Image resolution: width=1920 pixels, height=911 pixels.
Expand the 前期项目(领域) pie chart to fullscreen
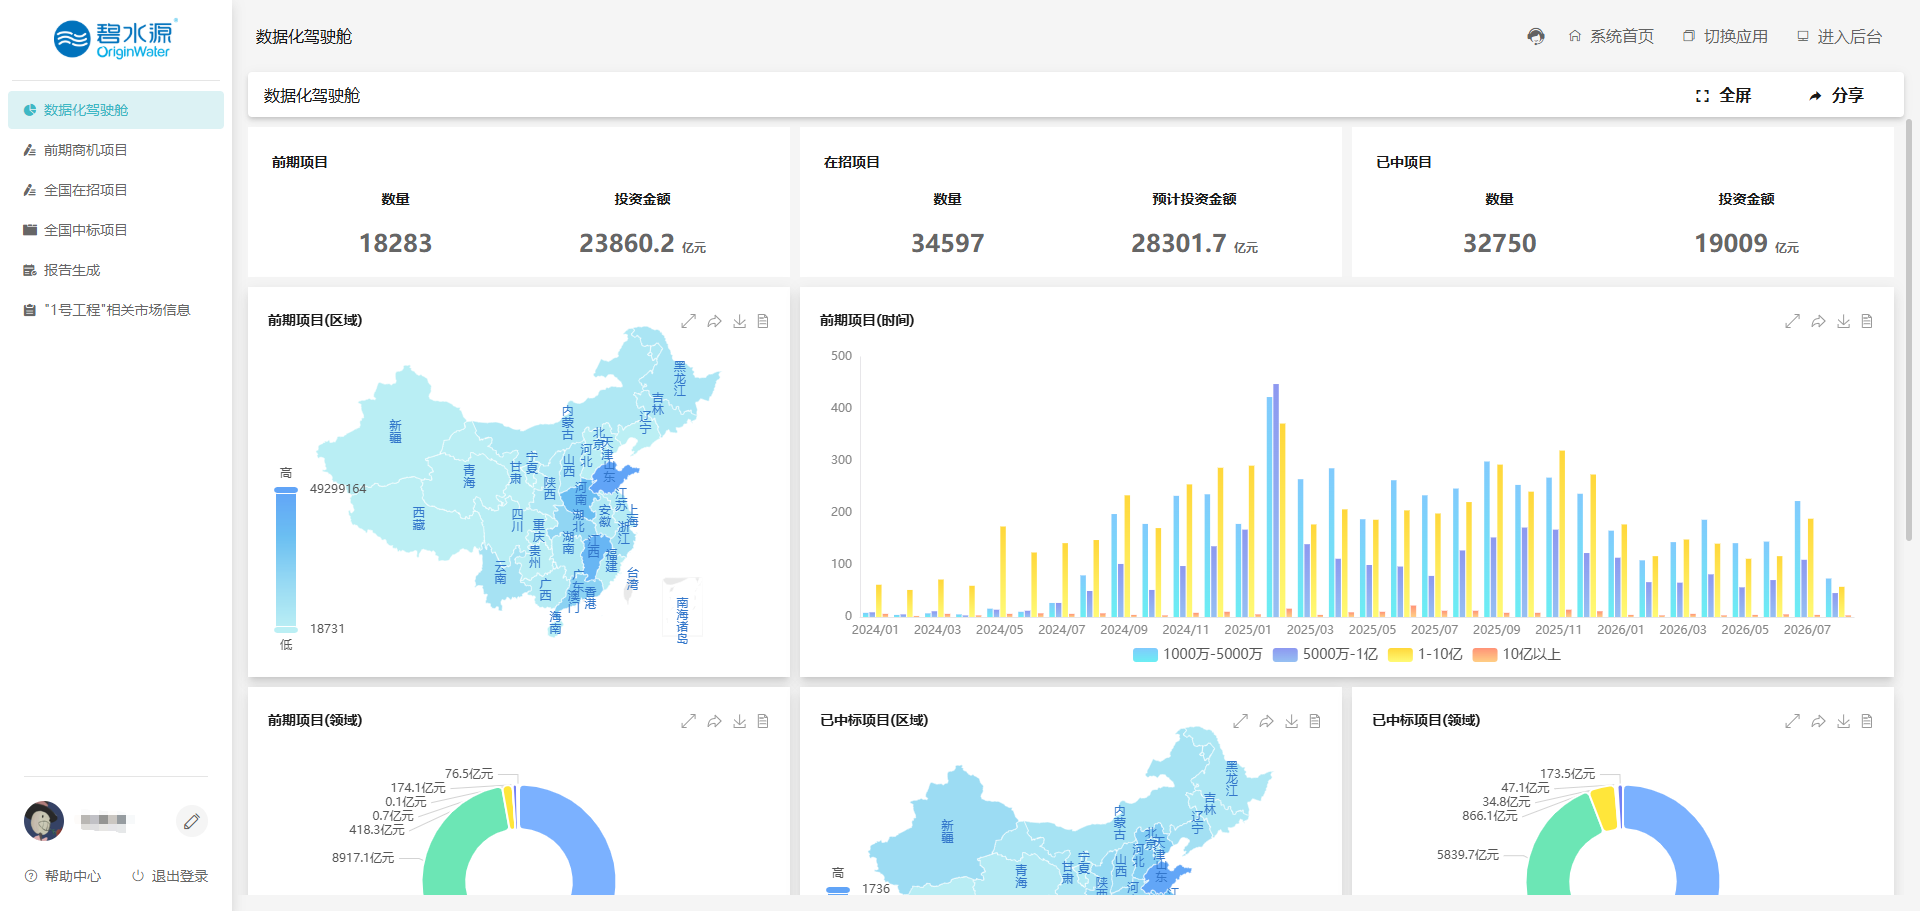coord(688,721)
